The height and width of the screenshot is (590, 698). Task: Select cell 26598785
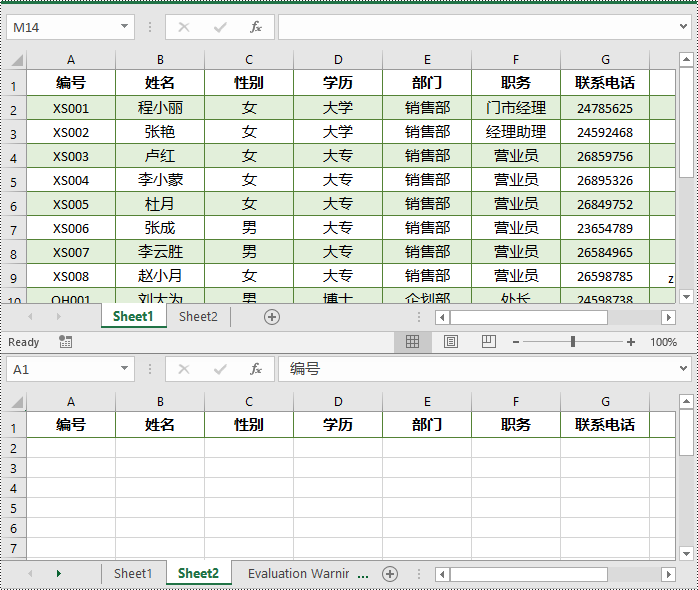coord(605,277)
